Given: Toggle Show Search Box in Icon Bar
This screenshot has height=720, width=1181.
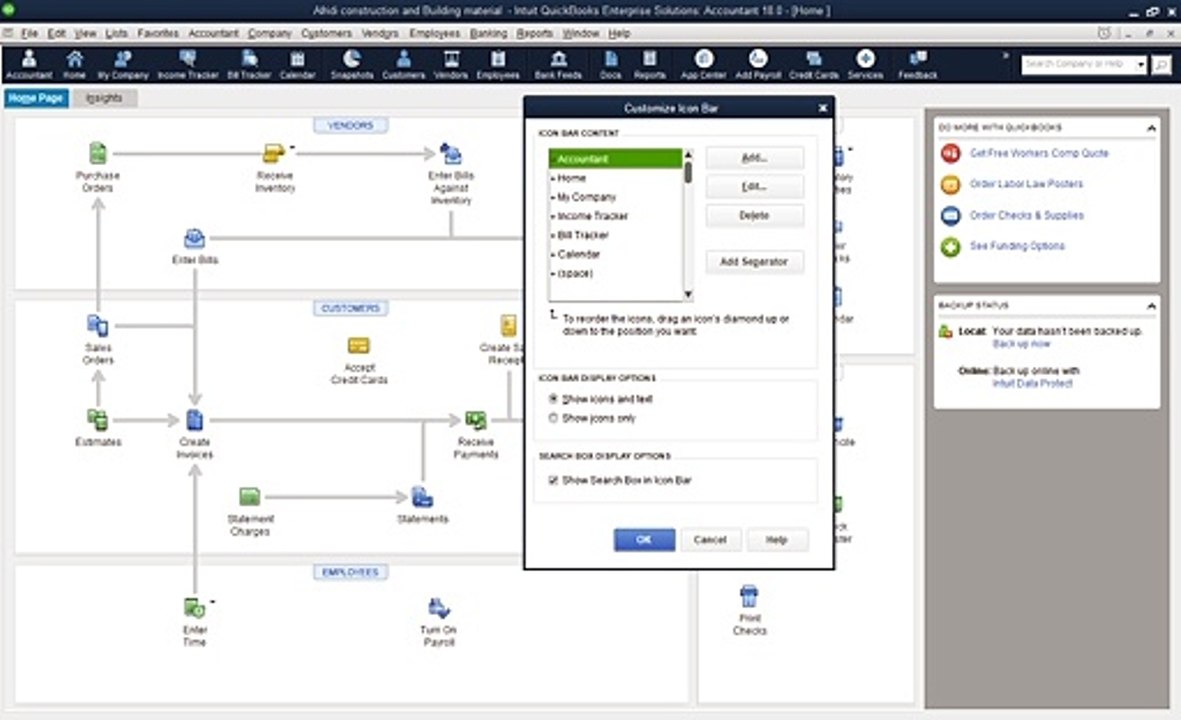Looking at the screenshot, I should click(553, 480).
